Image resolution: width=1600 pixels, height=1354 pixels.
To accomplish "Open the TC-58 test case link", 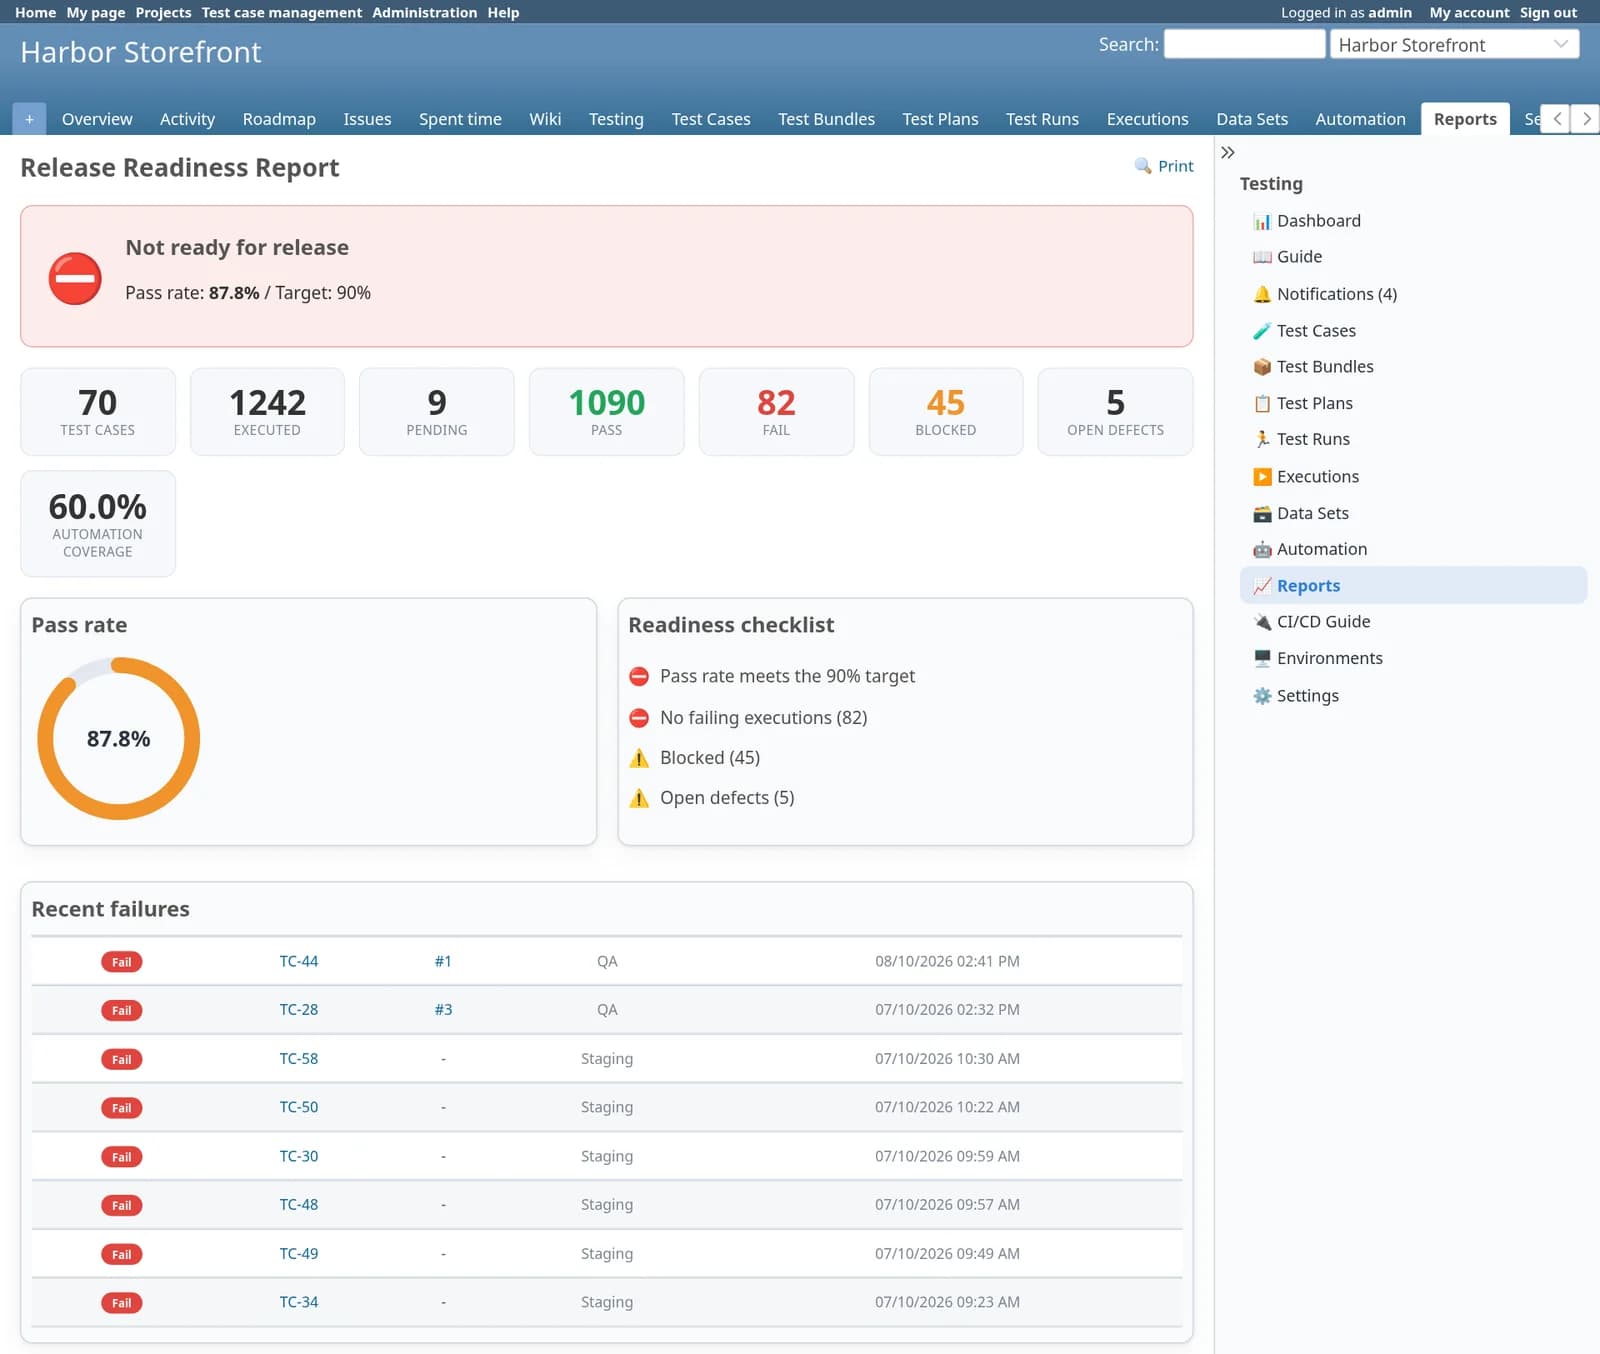I will tap(298, 1059).
